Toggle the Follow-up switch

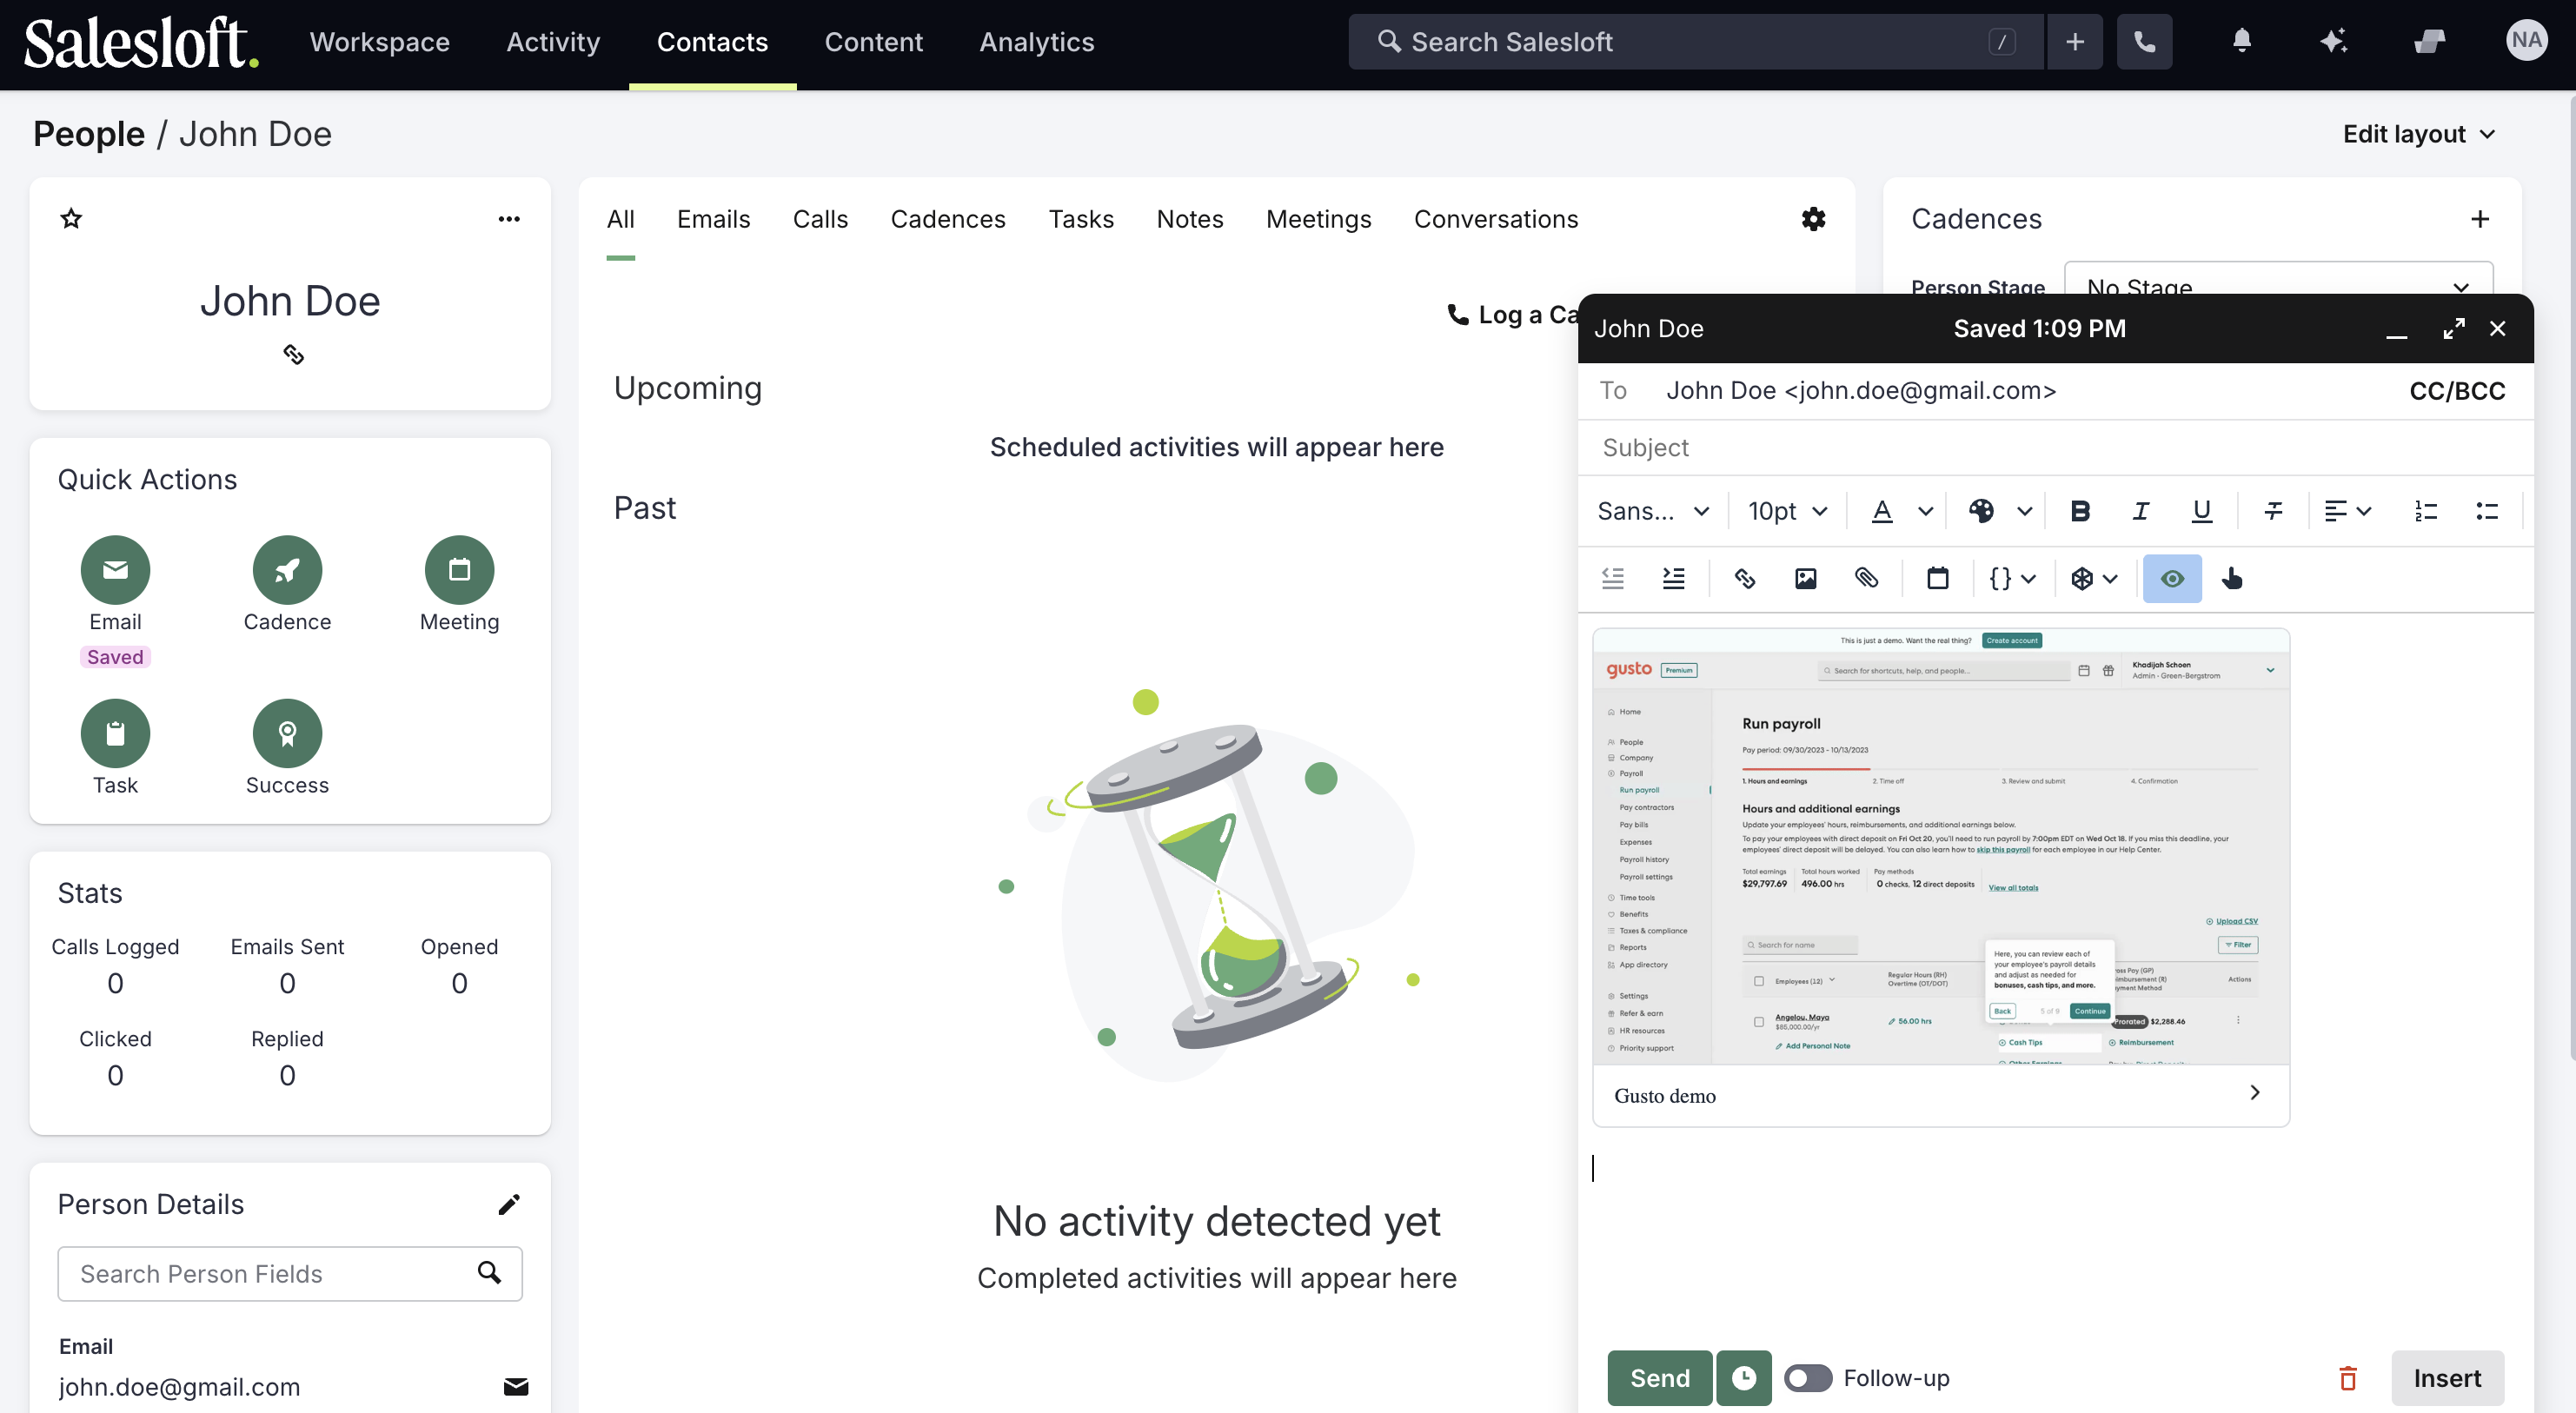[1807, 1378]
